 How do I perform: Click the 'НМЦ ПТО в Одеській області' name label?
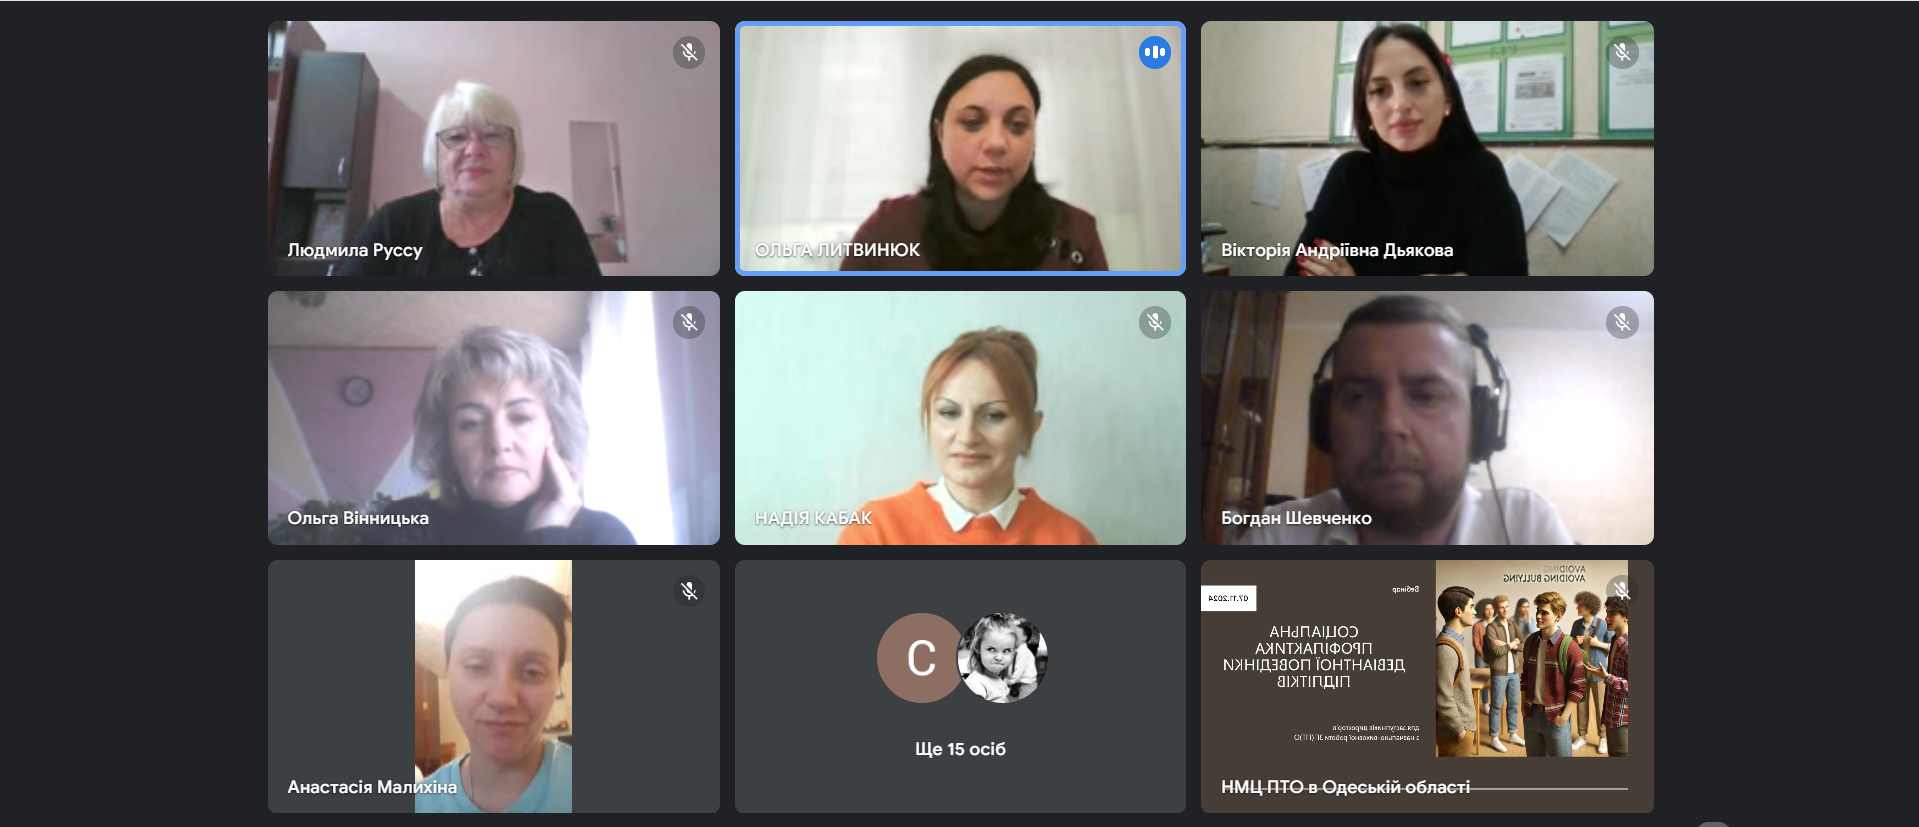coord(1345,787)
